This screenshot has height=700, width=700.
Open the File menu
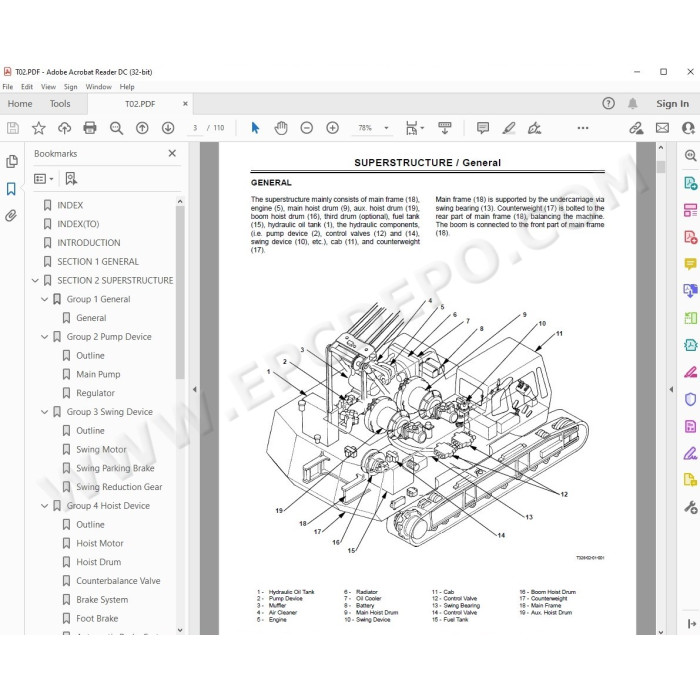coord(8,87)
